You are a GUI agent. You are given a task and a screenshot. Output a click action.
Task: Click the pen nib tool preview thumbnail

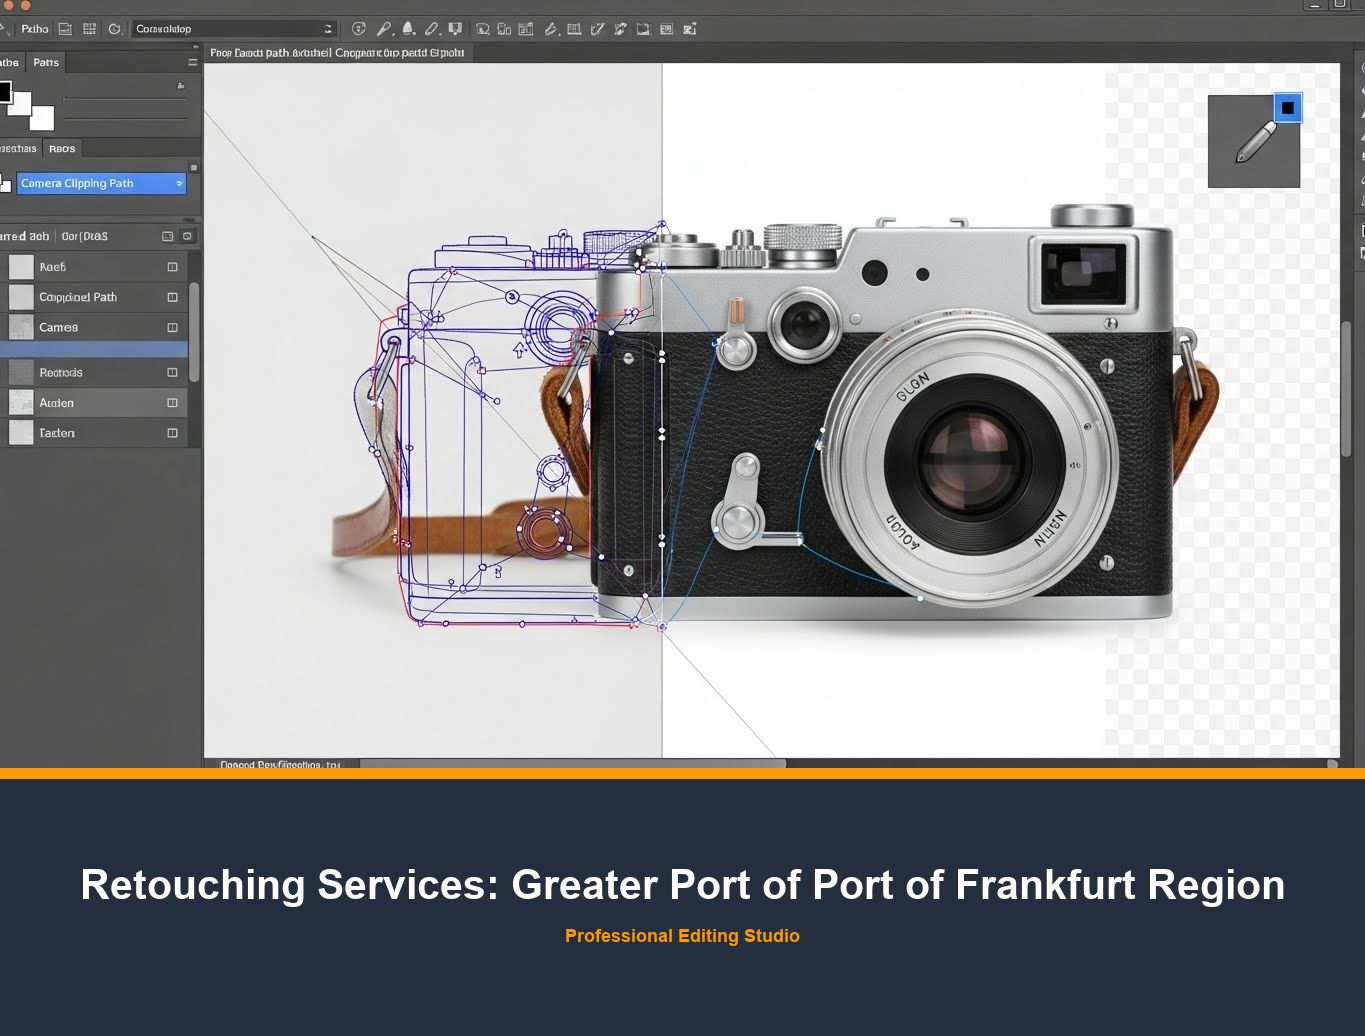(1255, 140)
